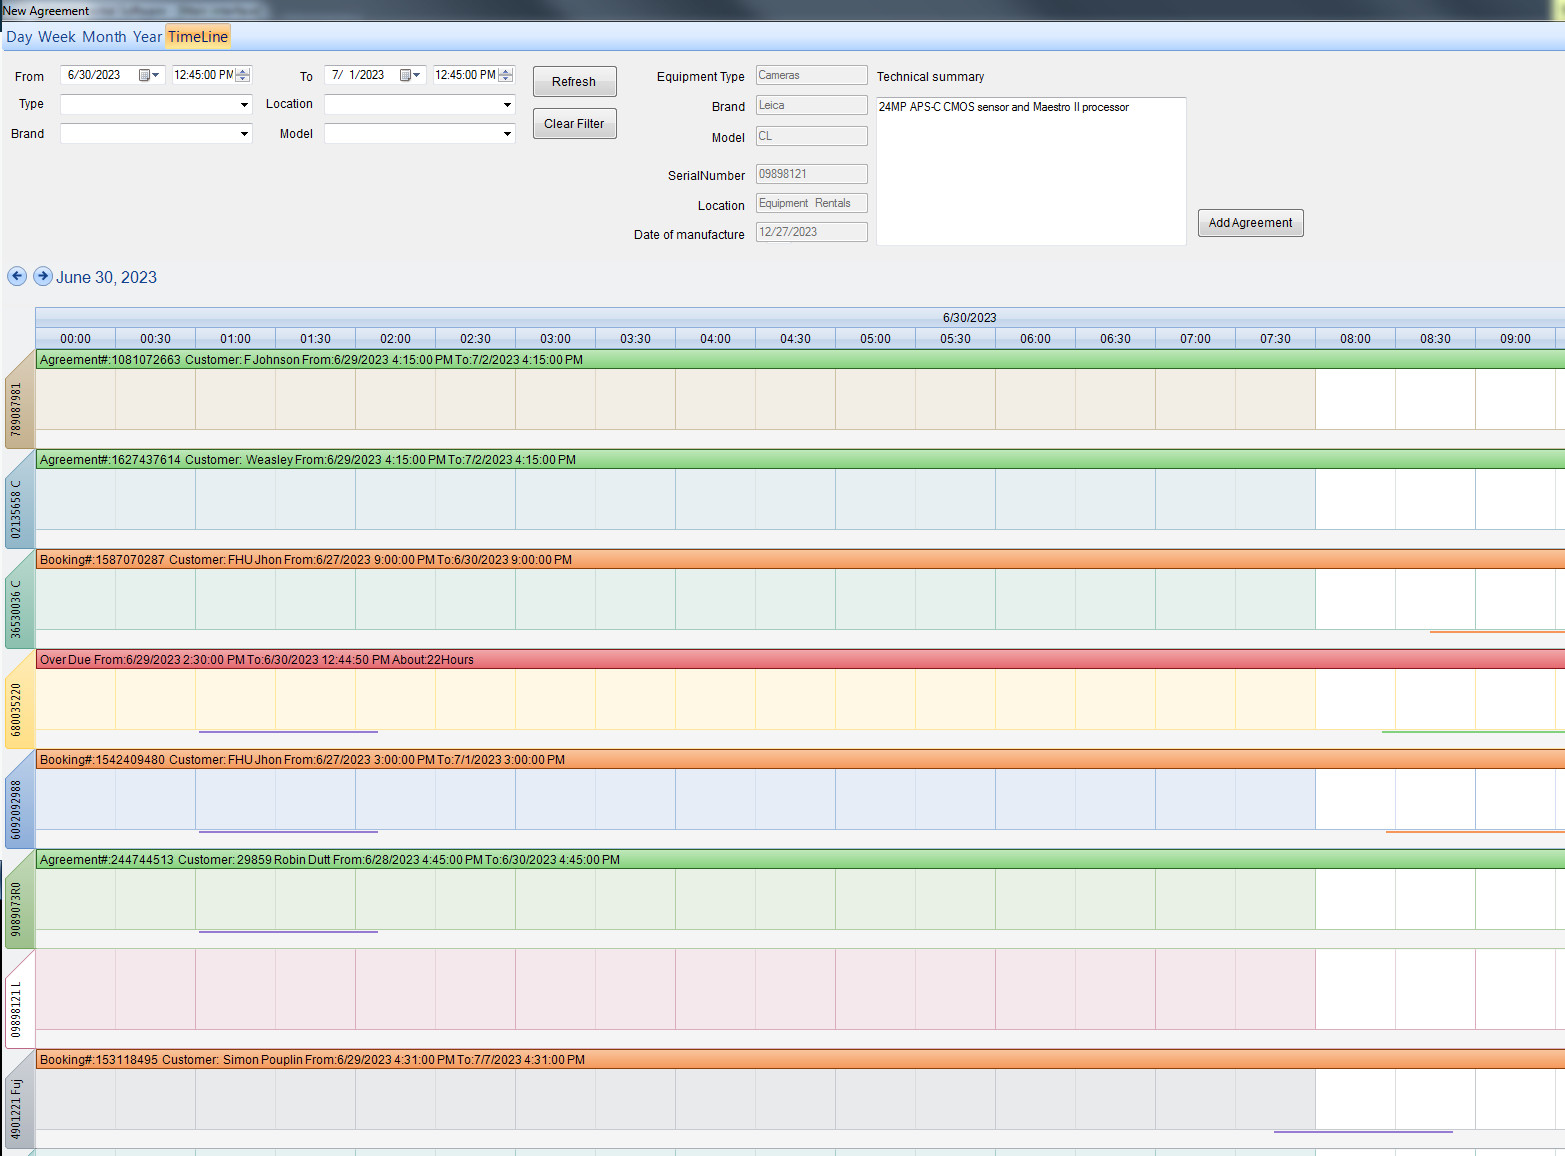The height and width of the screenshot is (1156, 1565).
Task: Select resource row tab 36530036 C
Action: click(18, 600)
